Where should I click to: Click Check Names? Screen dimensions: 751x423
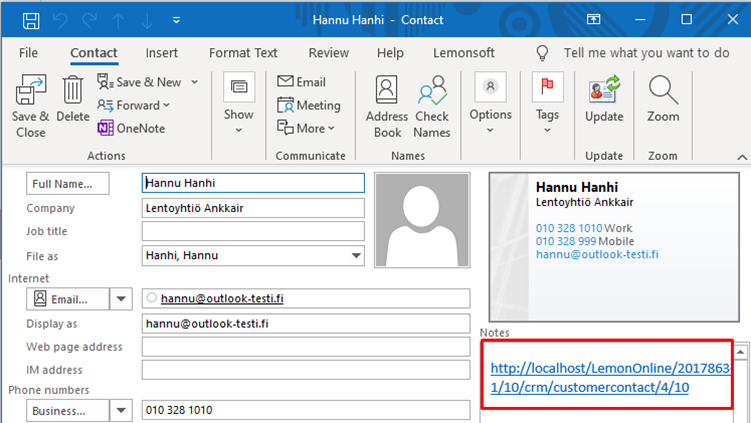pos(432,106)
